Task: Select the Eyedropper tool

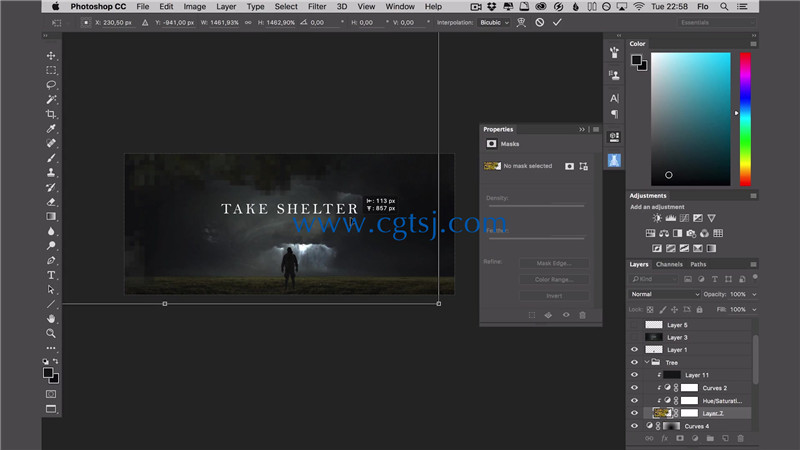Action: [51, 129]
